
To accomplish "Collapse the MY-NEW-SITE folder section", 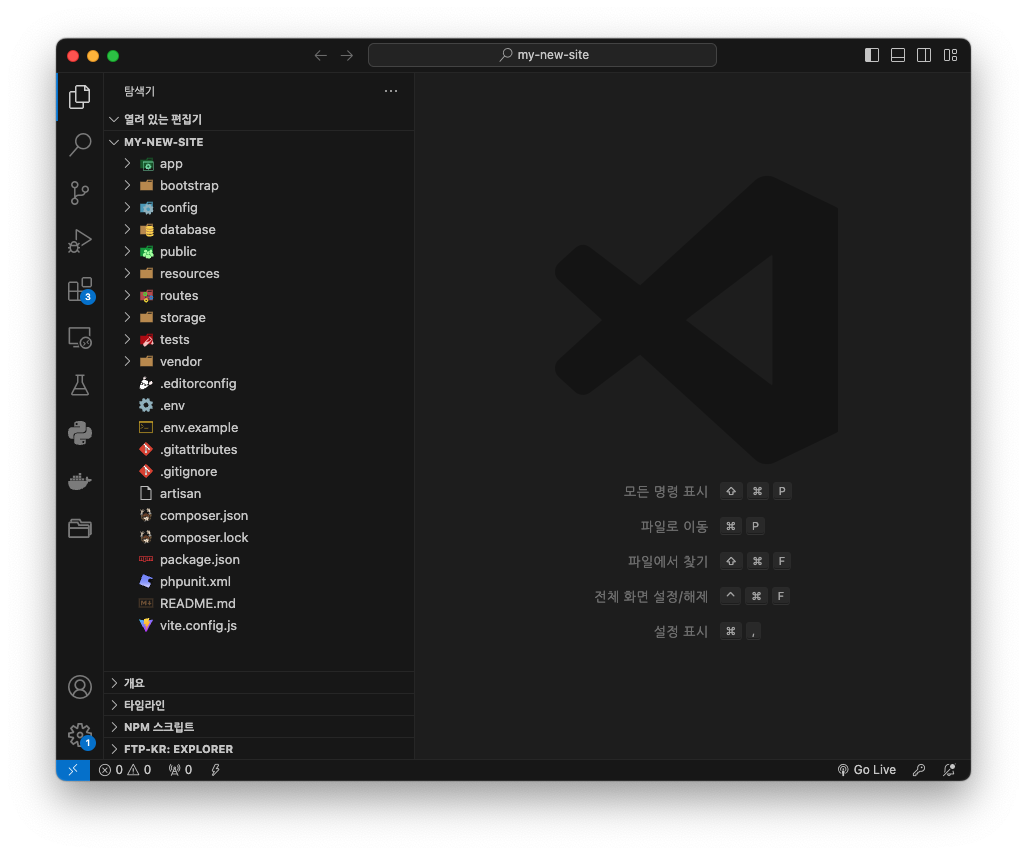I will 261,142.
